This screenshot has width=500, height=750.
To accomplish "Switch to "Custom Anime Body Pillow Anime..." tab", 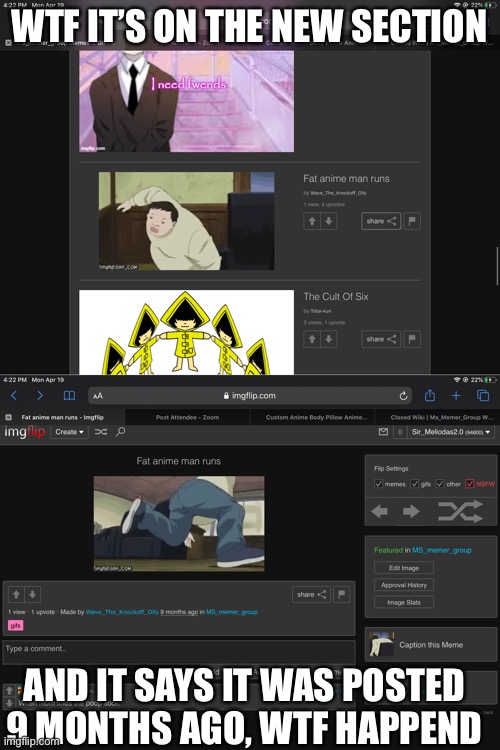I will (x=317, y=417).
